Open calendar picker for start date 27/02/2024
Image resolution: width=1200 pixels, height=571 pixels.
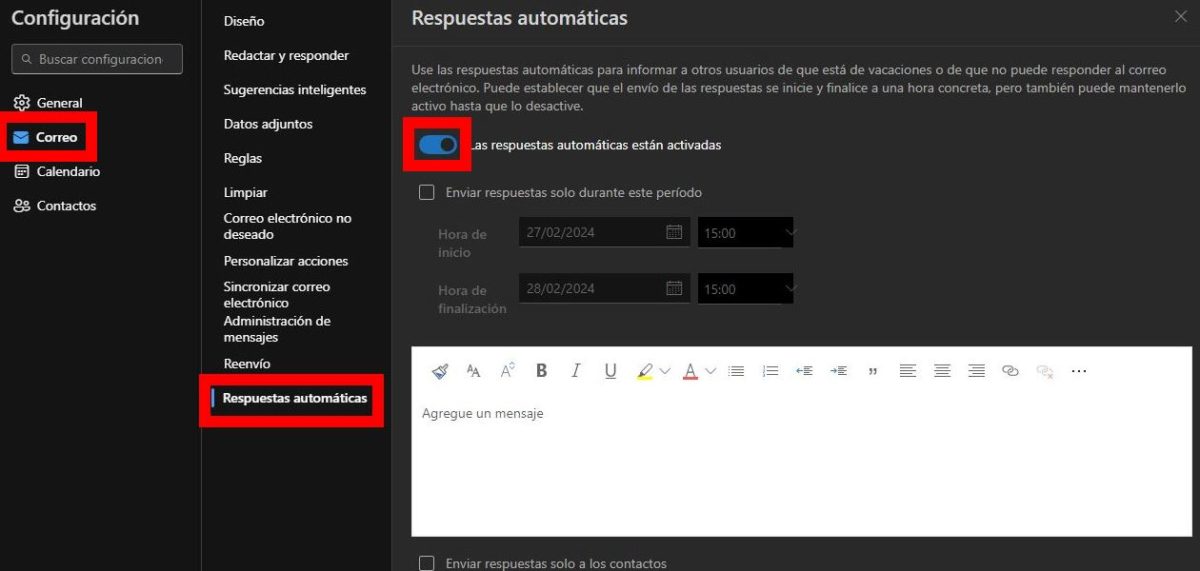[674, 232]
